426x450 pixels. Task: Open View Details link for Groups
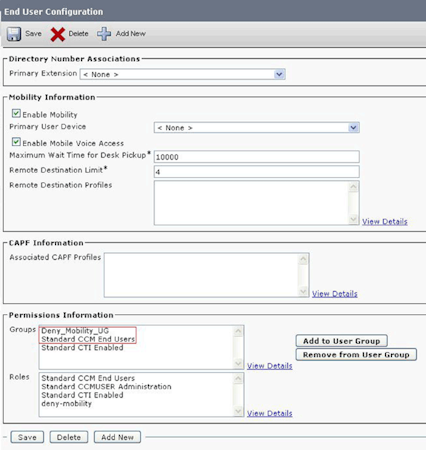tap(270, 366)
